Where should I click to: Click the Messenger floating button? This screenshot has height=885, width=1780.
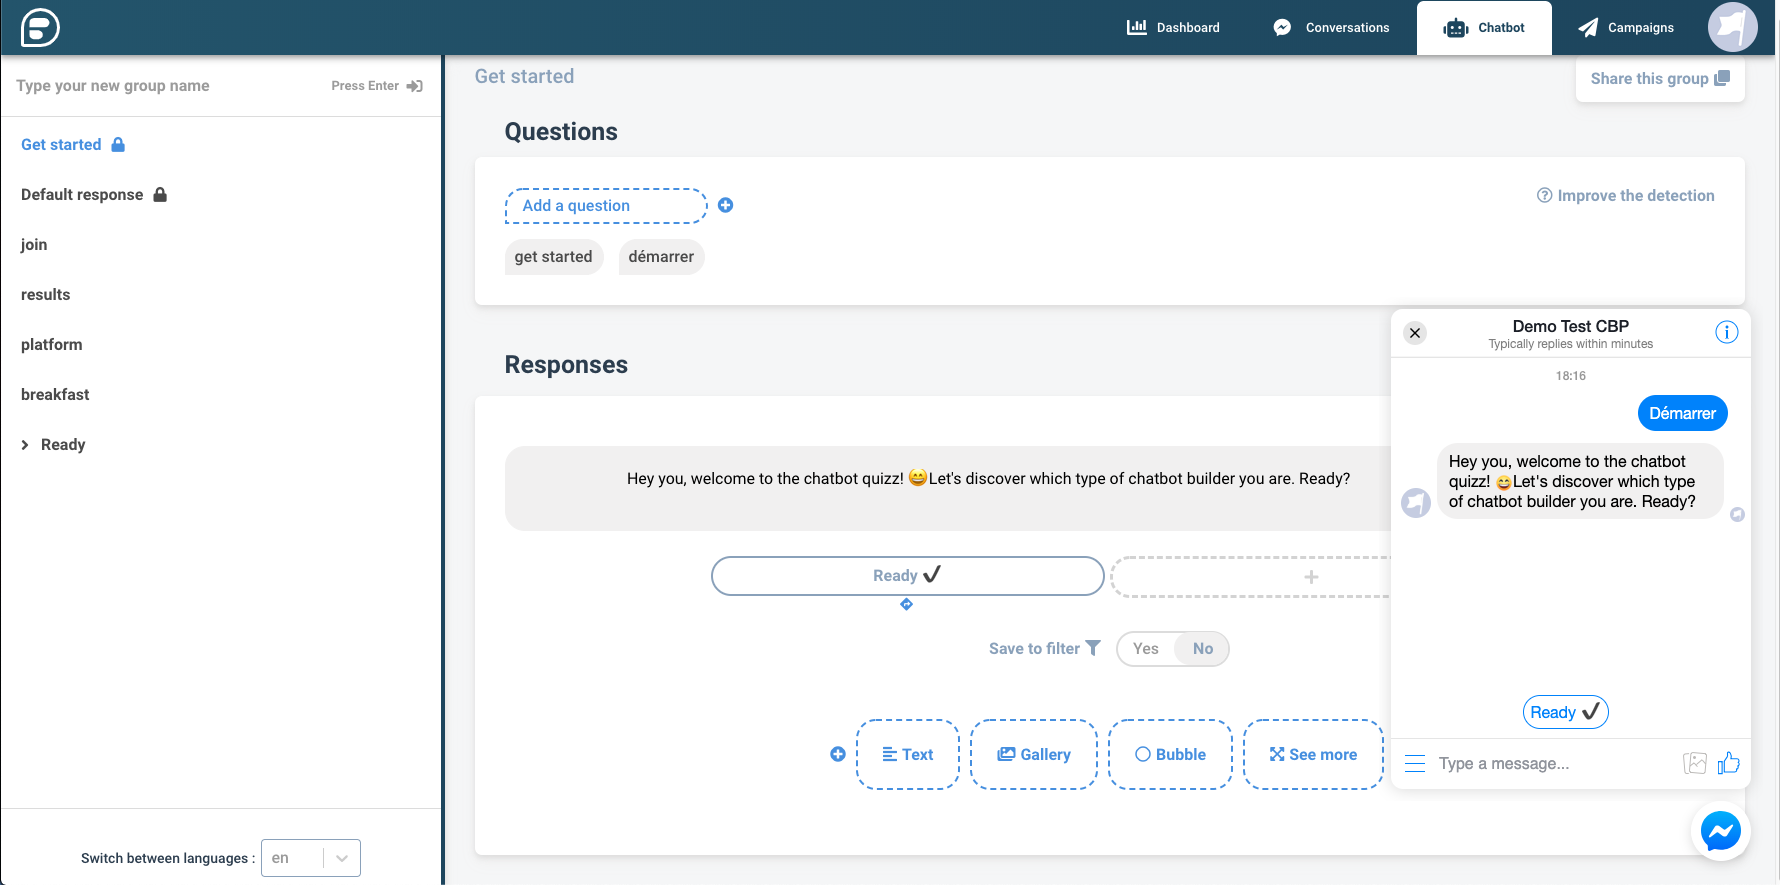[1721, 831]
